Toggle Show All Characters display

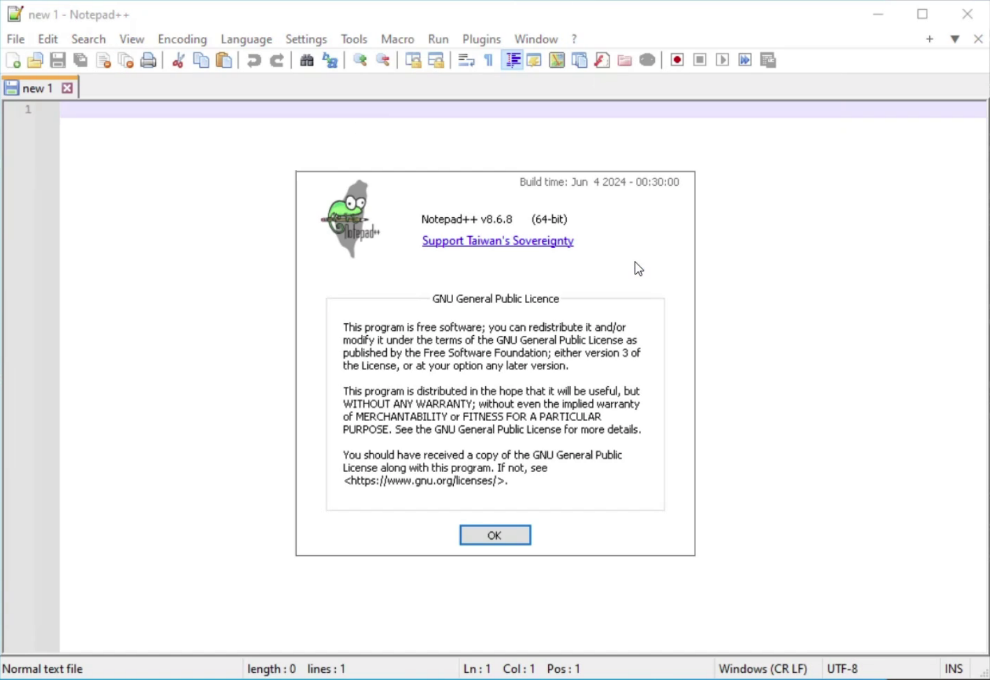(x=489, y=60)
